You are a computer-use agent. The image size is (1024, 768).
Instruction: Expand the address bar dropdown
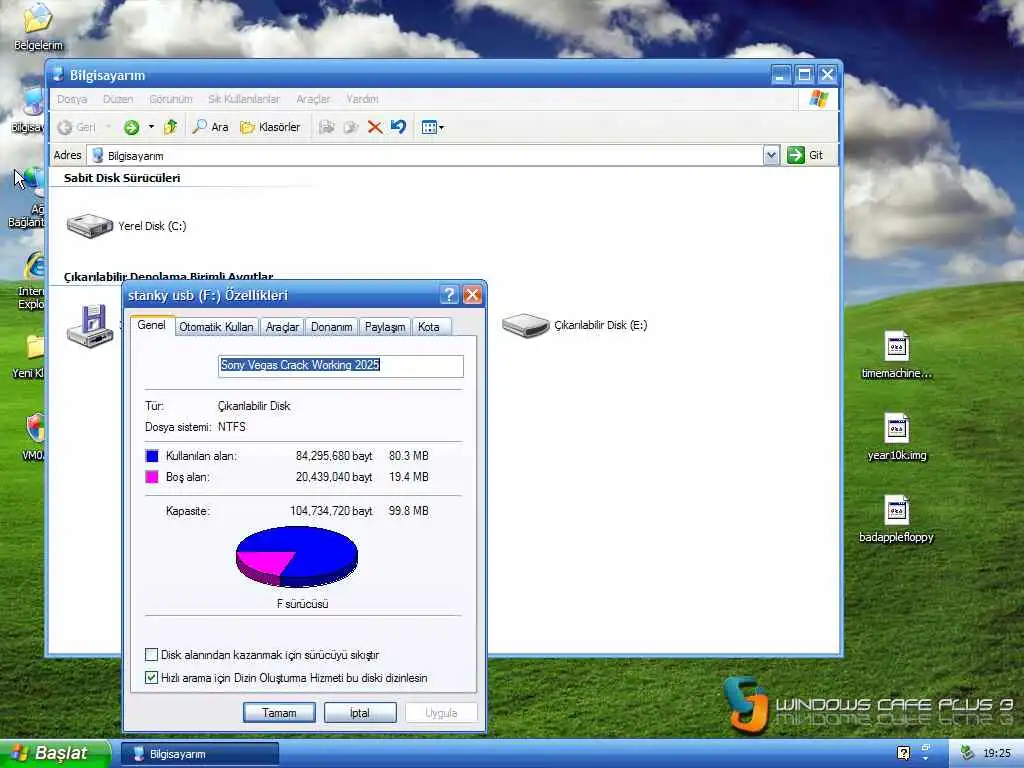[x=771, y=155]
